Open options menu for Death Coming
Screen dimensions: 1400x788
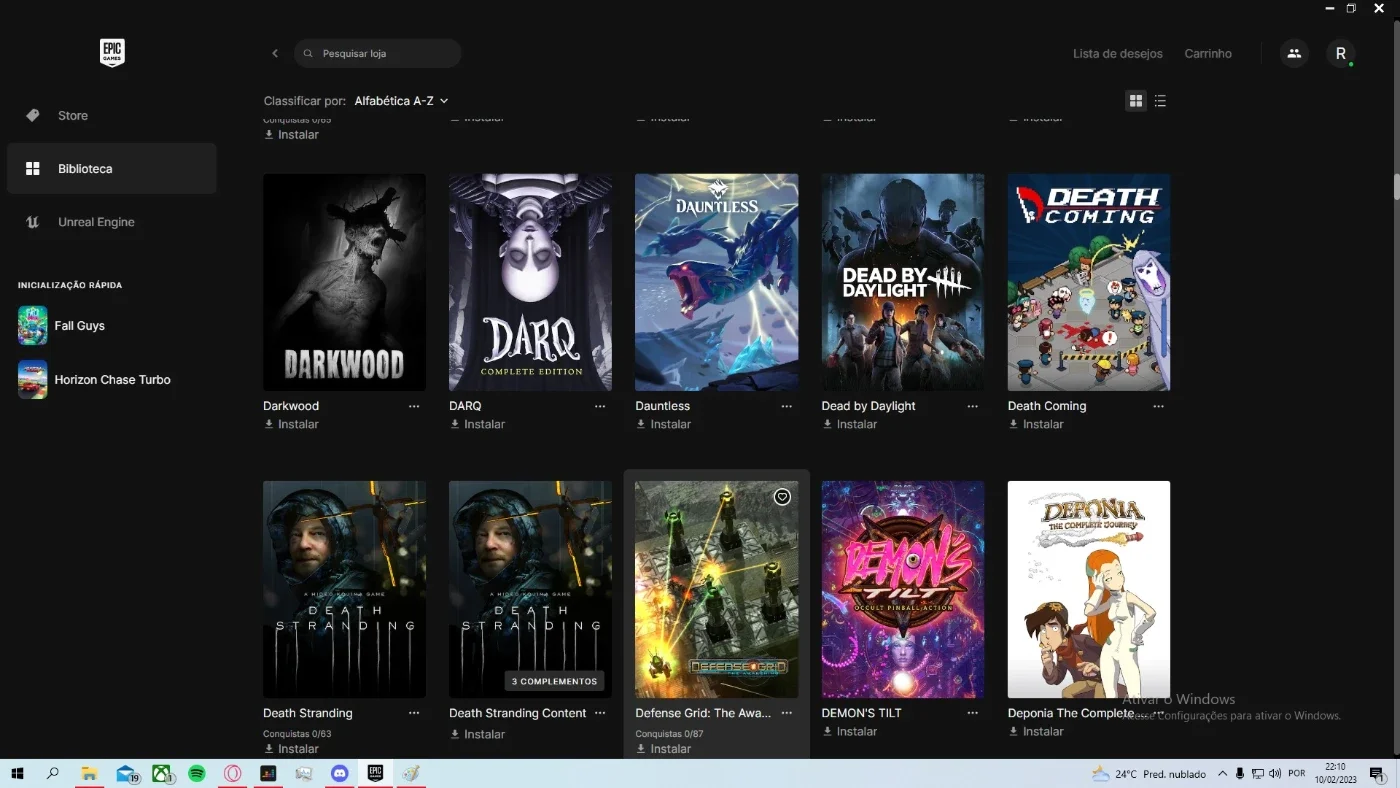pos(1158,406)
